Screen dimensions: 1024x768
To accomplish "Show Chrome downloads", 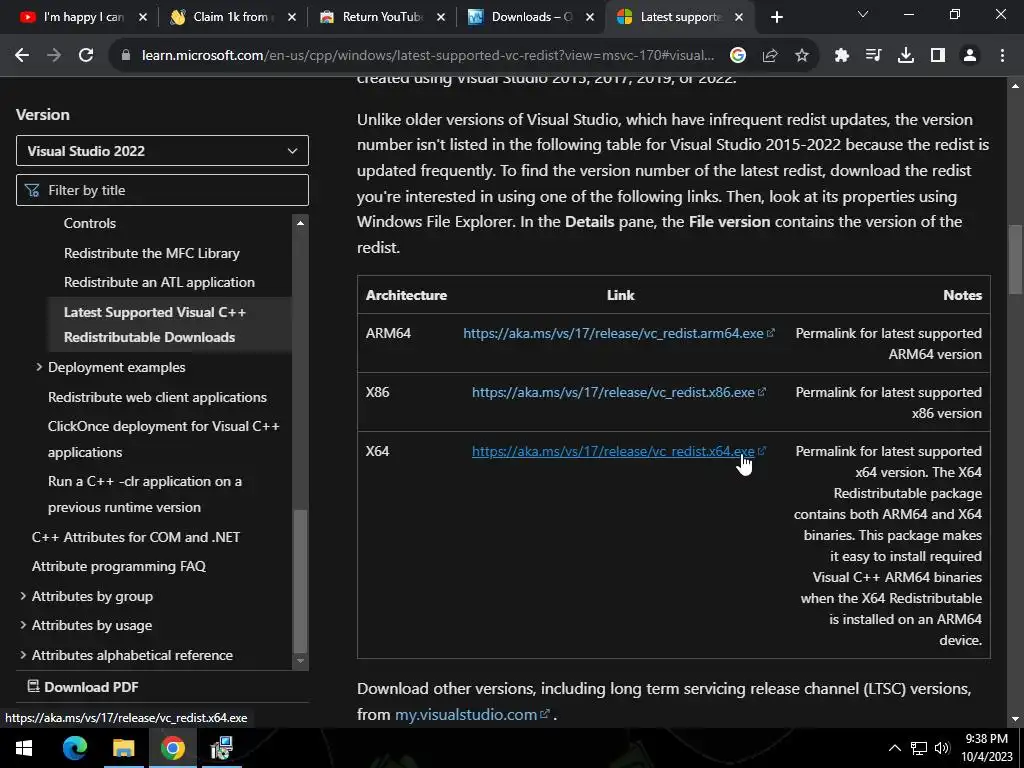I will point(906,56).
